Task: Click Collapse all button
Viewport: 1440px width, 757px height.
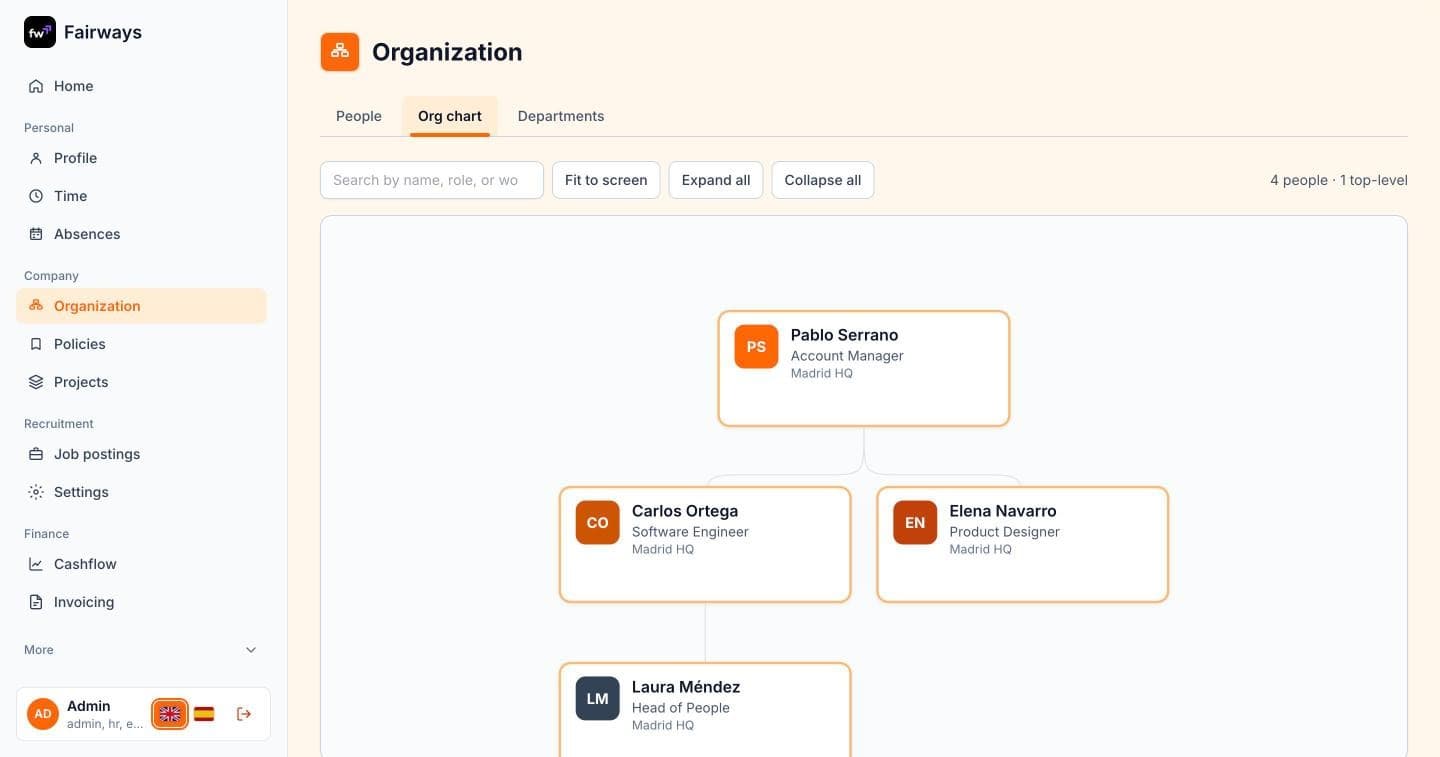Action: coord(823,180)
